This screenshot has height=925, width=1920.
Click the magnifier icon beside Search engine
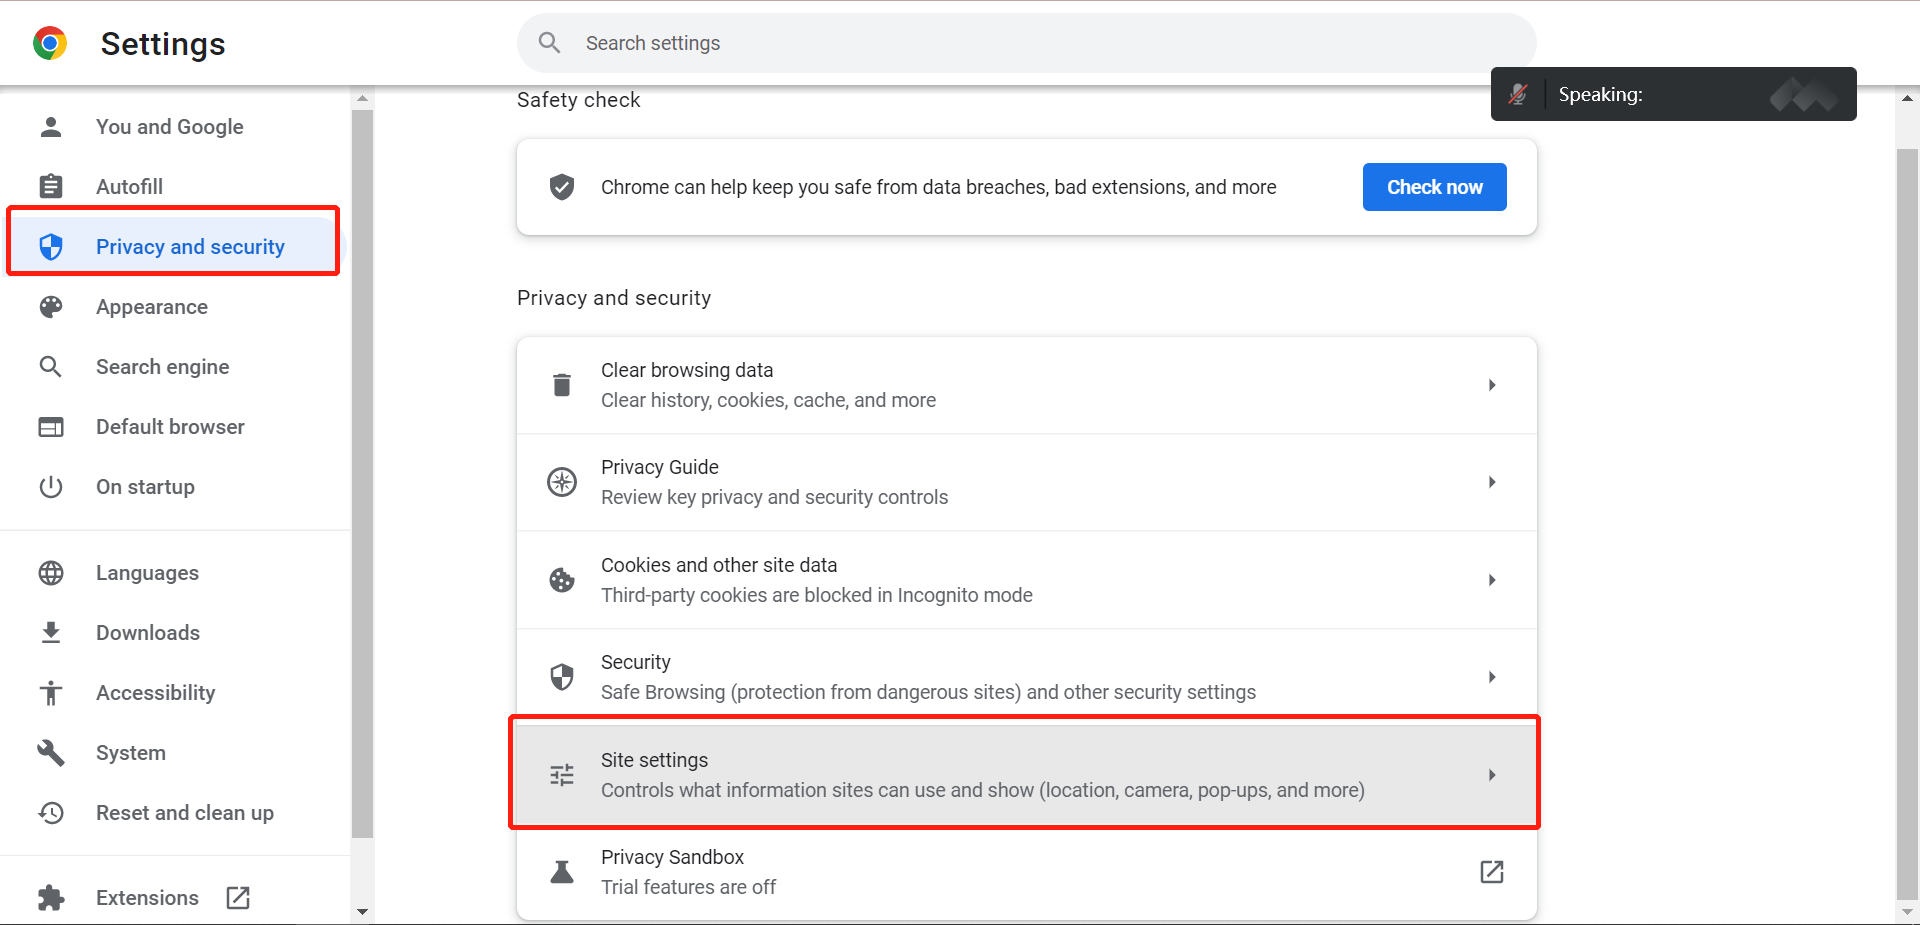51,367
